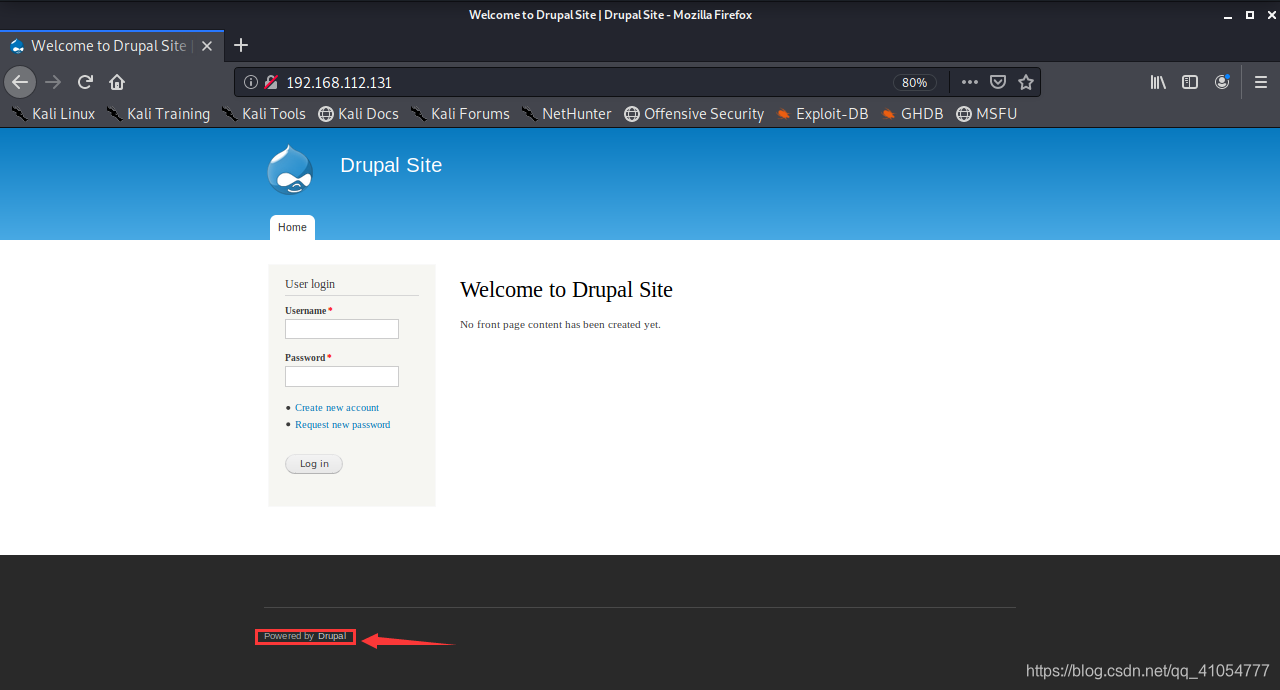This screenshot has width=1280, height=690.
Task: Open the Firefox home page icon
Action: click(117, 82)
